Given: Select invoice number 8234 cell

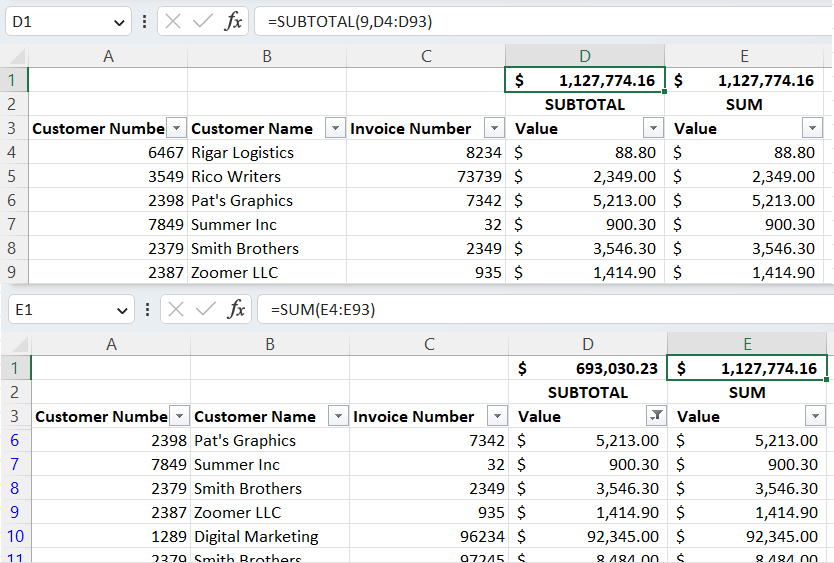Looking at the screenshot, I should click(426, 152).
